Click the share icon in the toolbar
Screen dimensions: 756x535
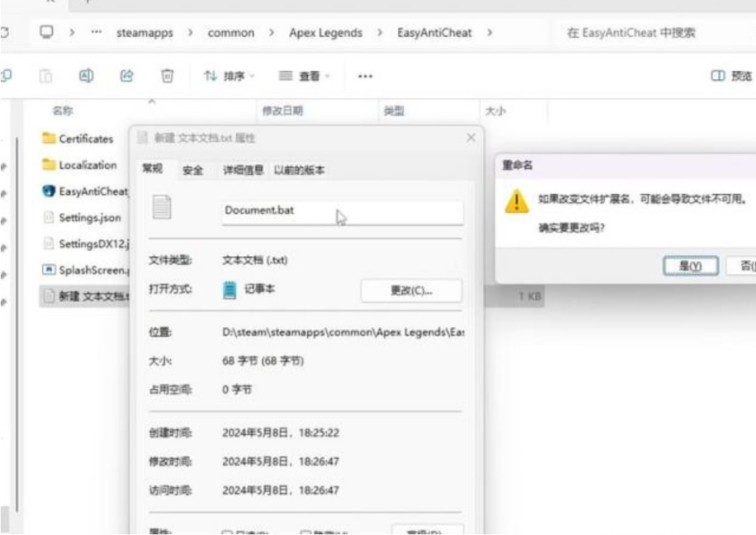coord(127,76)
